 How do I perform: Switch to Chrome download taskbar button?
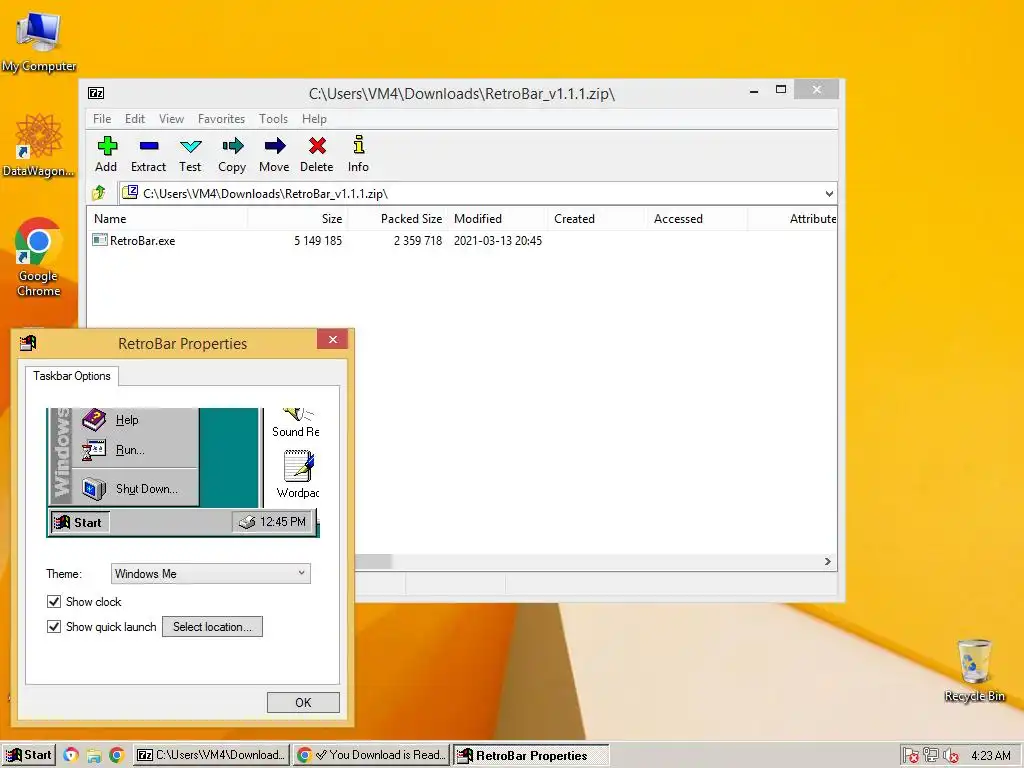coord(371,755)
